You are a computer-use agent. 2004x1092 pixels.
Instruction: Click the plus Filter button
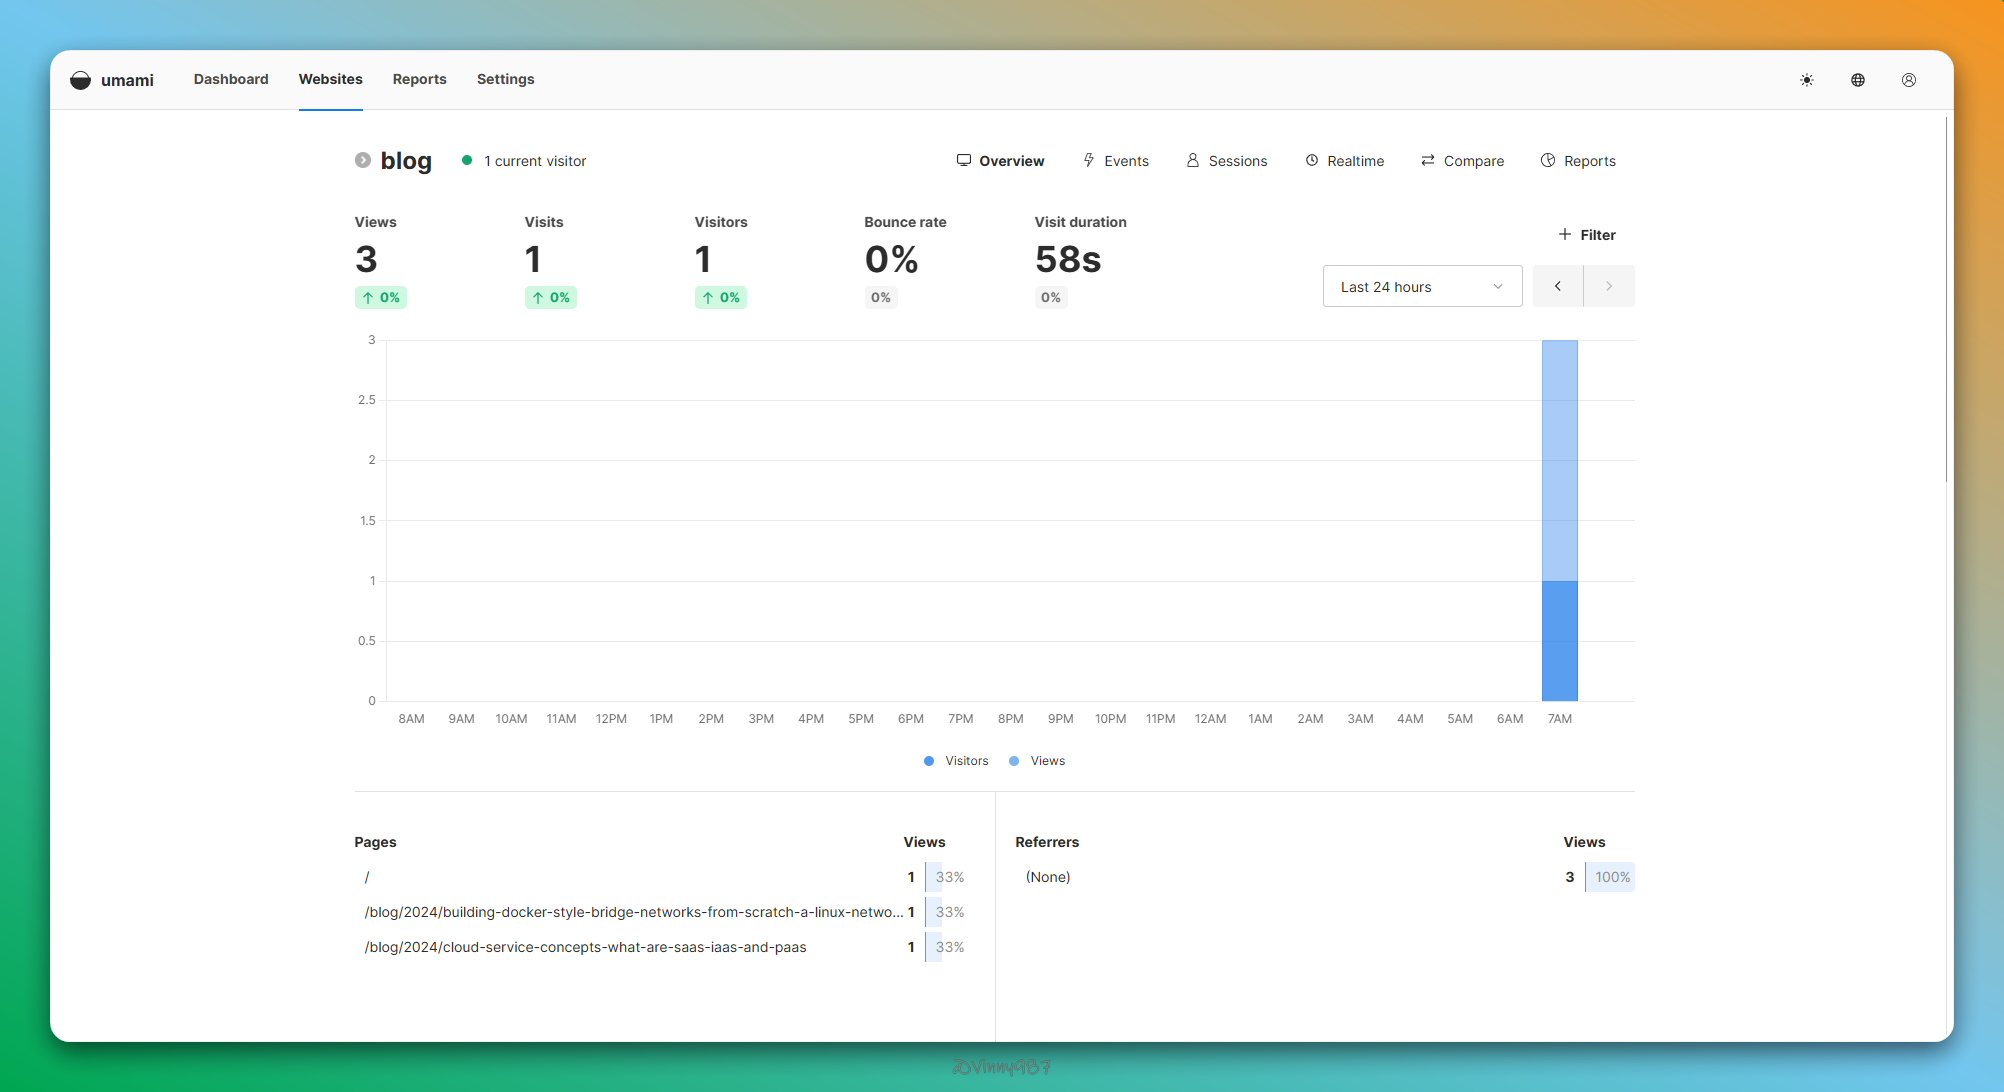[1586, 235]
